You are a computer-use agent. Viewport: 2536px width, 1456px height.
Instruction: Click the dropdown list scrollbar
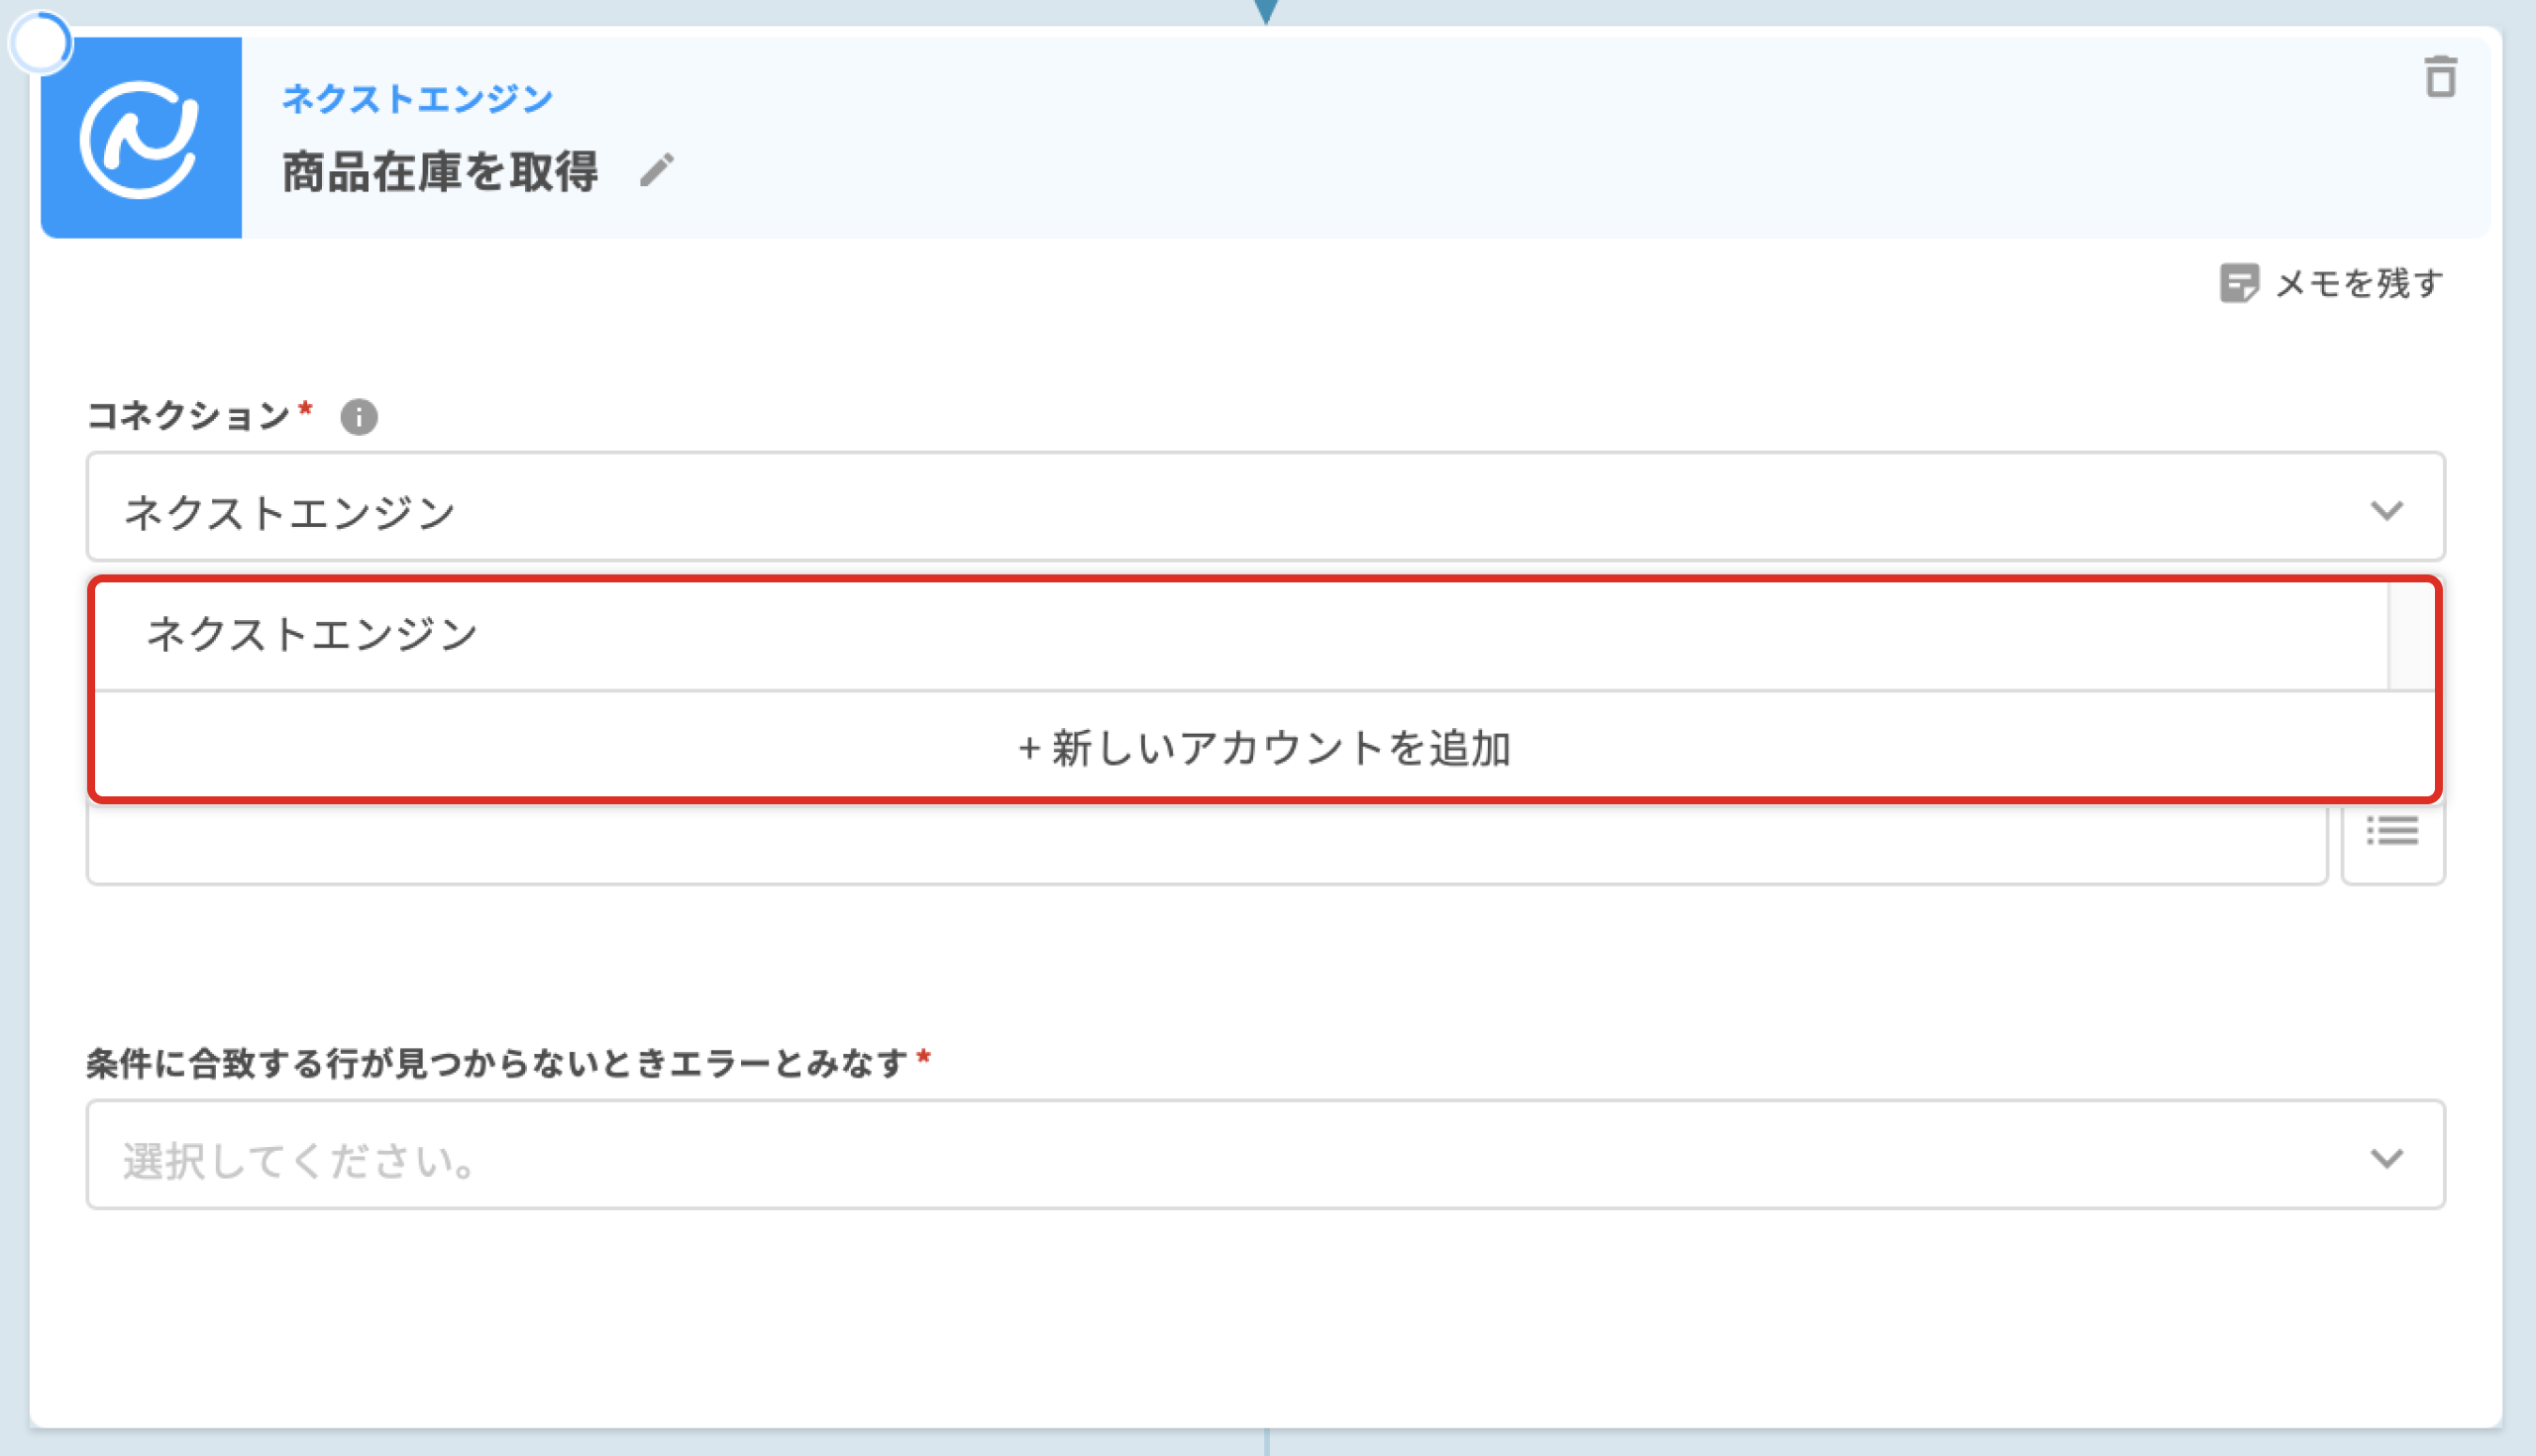coord(2410,636)
